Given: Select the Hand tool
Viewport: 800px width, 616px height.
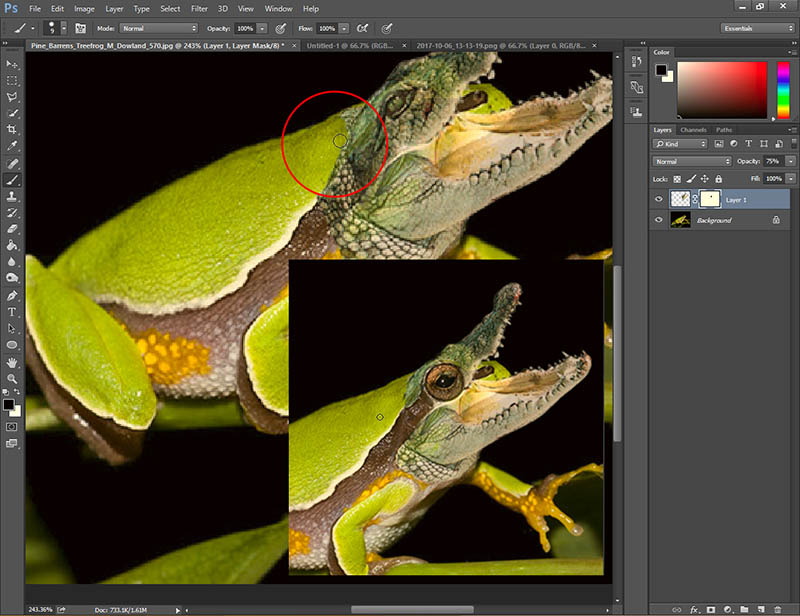Looking at the screenshot, I should tap(12, 362).
